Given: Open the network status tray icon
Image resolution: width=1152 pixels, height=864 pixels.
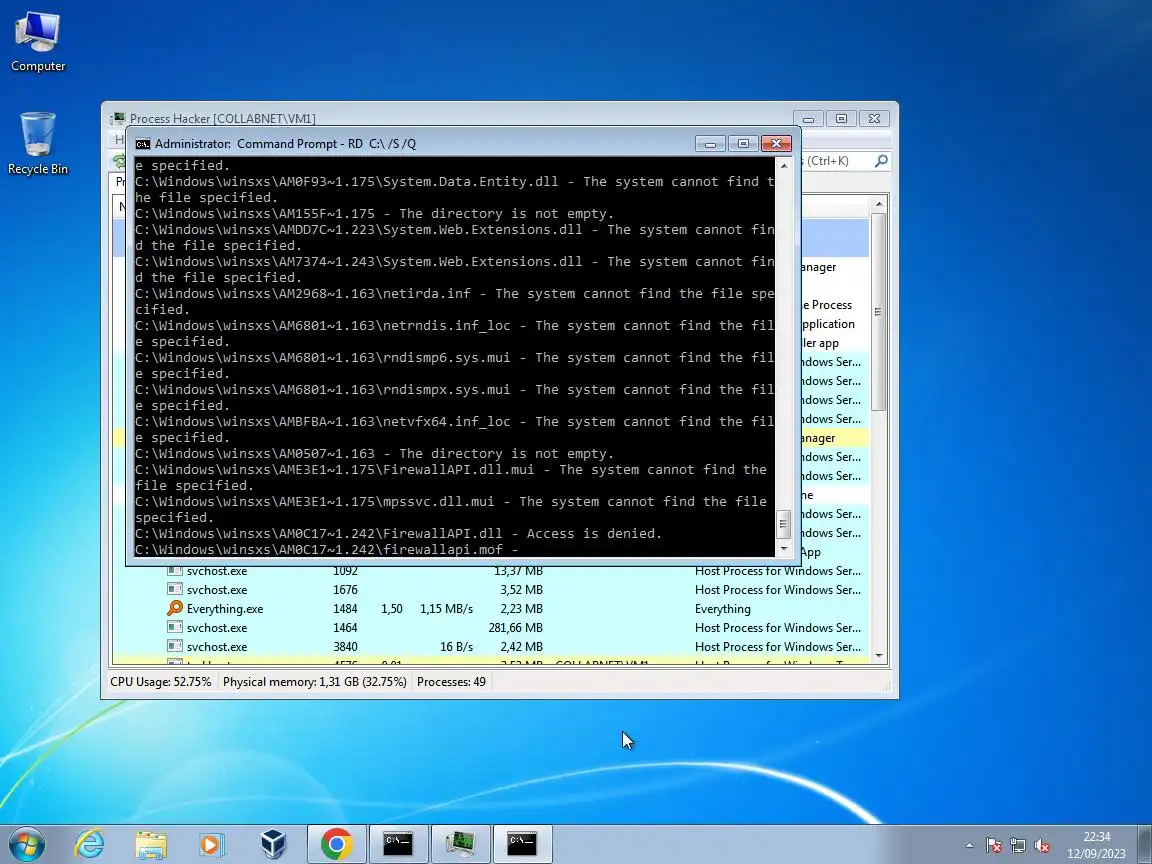Looking at the screenshot, I should [x=1018, y=846].
